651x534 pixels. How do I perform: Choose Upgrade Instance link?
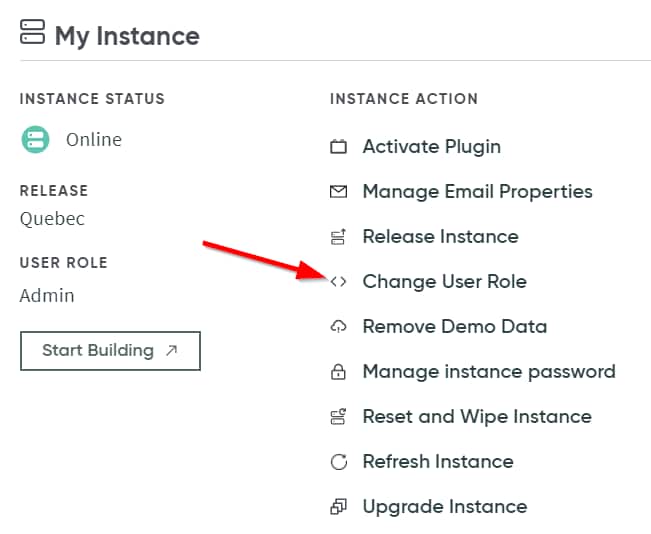pyautogui.click(x=444, y=507)
